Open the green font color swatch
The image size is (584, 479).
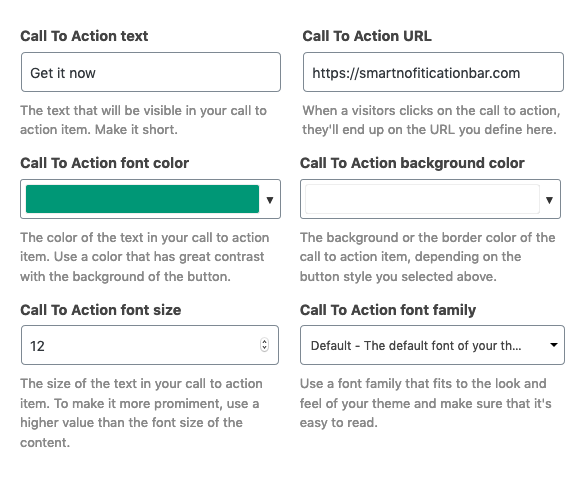(142, 199)
